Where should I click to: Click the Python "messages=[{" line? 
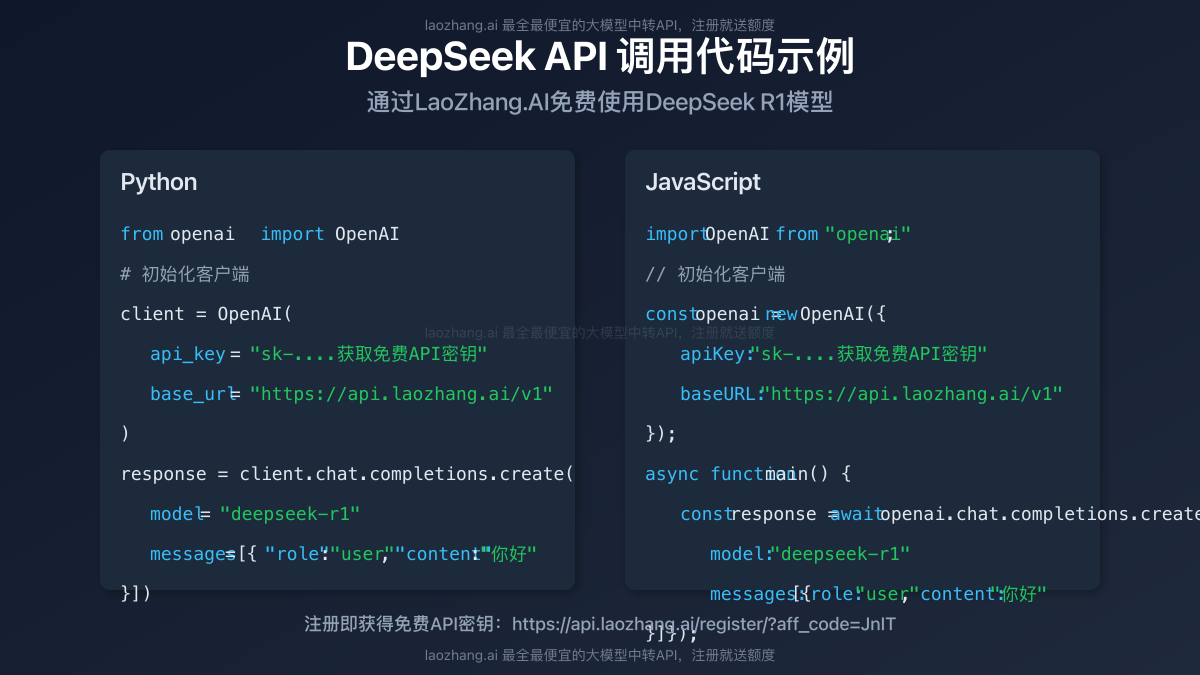pyautogui.click(x=344, y=554)
